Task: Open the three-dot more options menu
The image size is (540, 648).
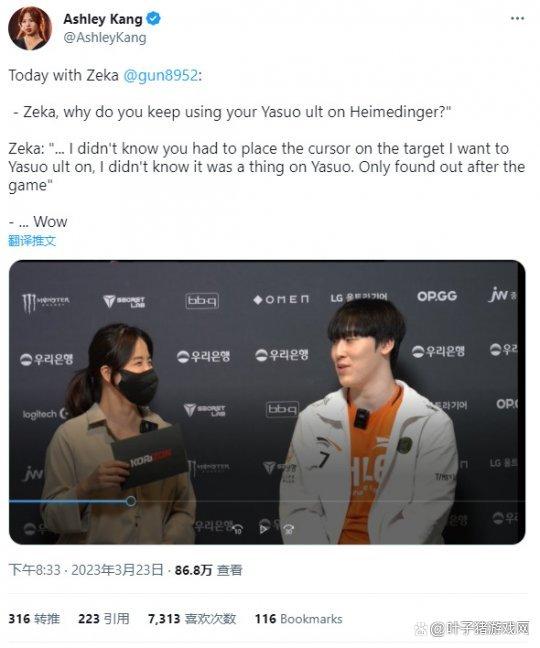Action: [x=517, y=19]
